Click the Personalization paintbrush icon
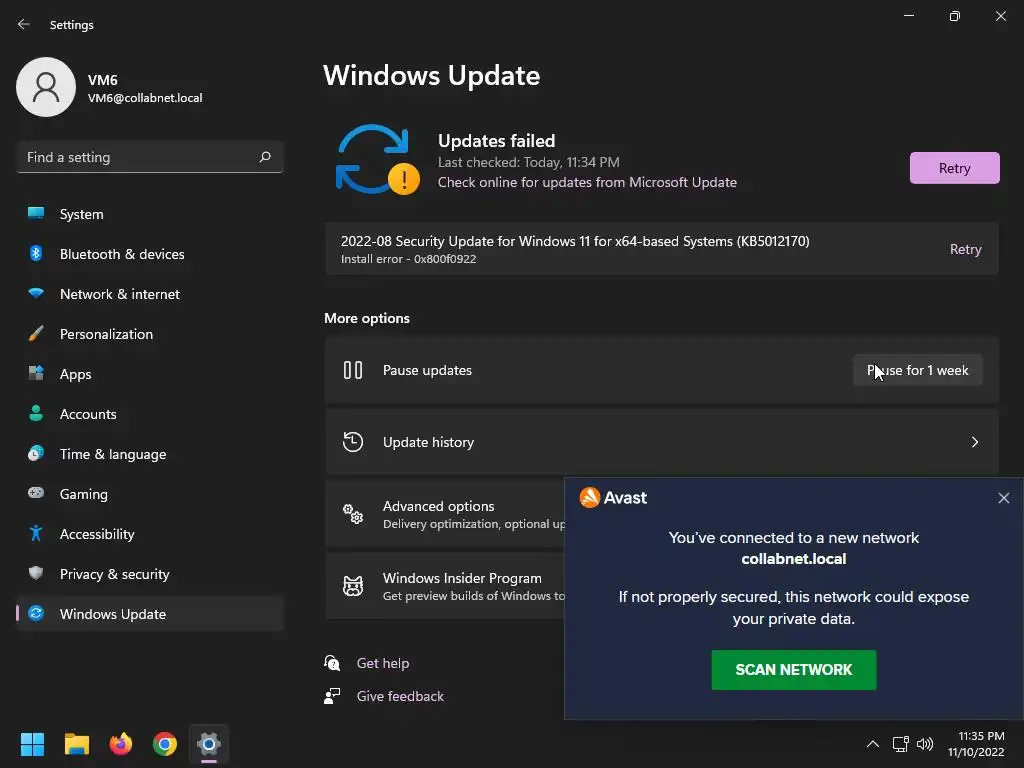The width and height of the screenshot is (1024, 768). pyautogui.click(x=36, y=334)
